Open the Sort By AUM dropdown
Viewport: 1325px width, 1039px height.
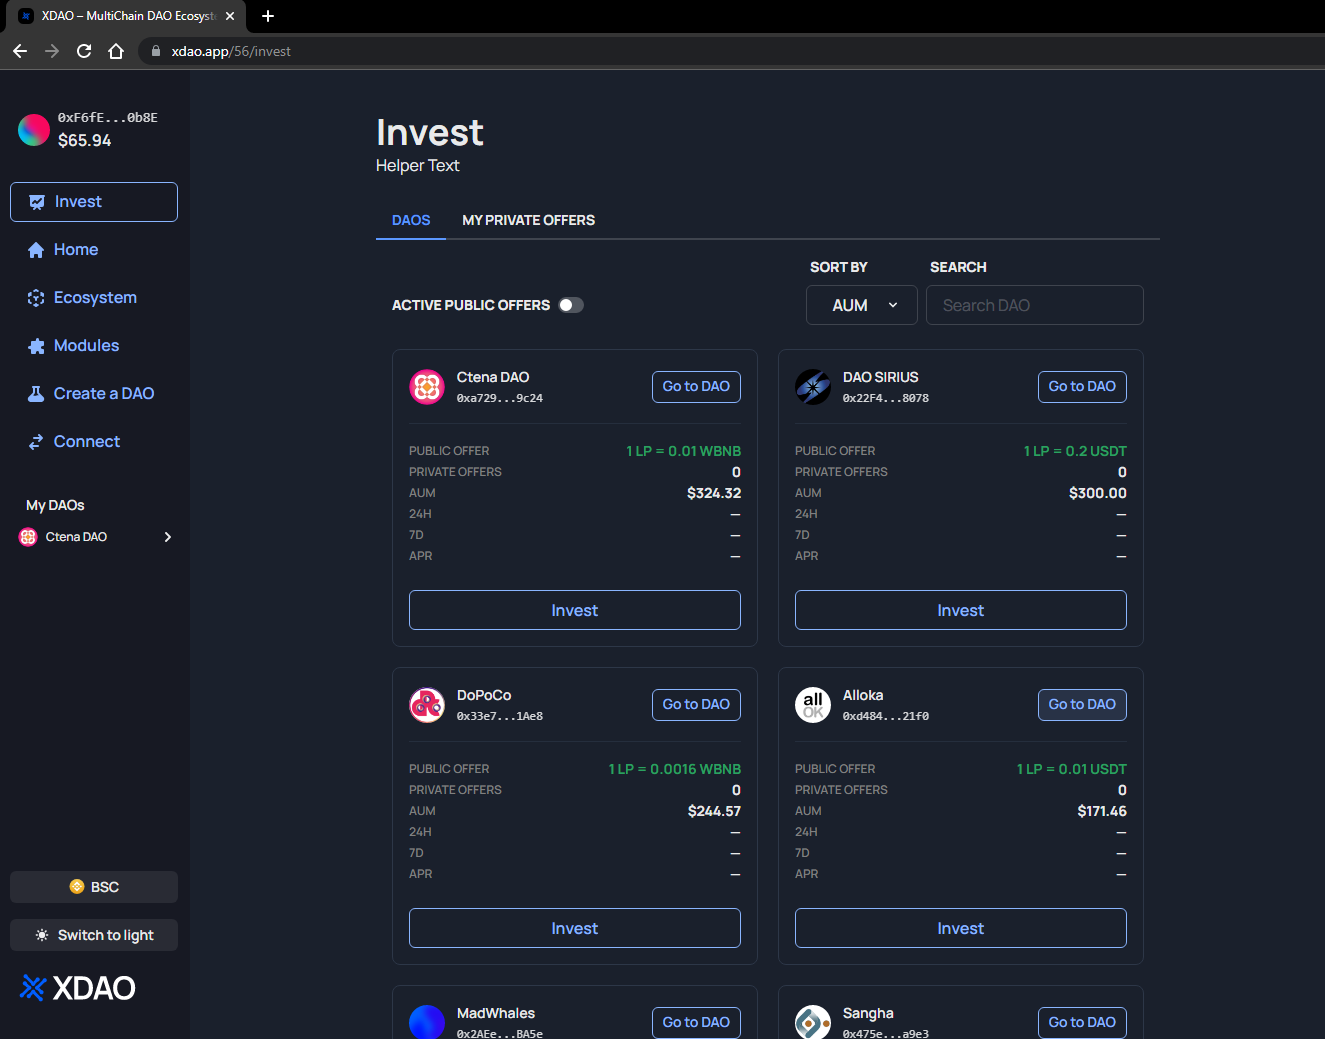862,305
